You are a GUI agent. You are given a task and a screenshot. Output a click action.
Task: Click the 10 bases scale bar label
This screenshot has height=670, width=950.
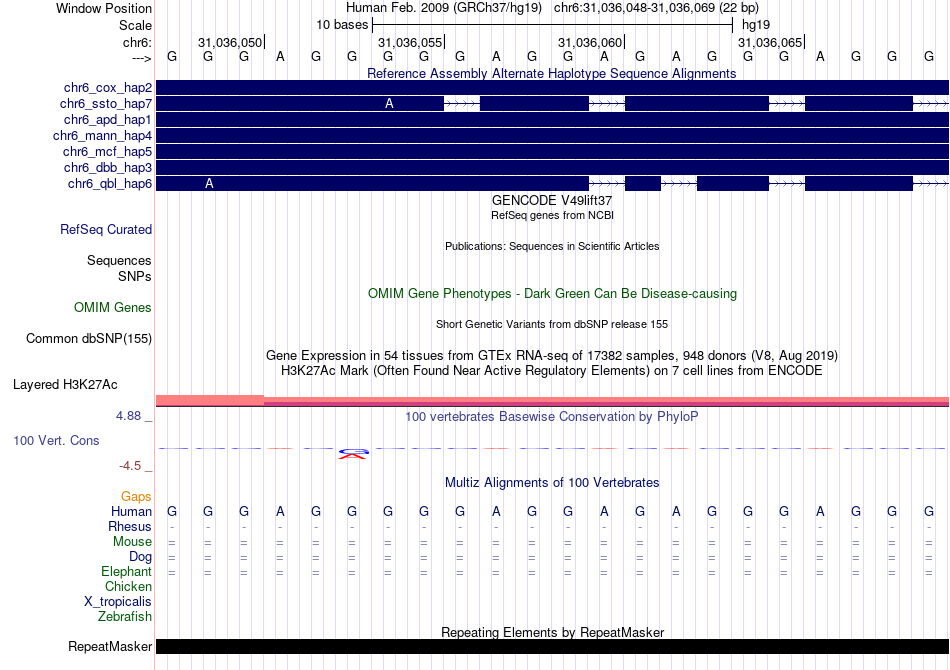click(342, 25)
